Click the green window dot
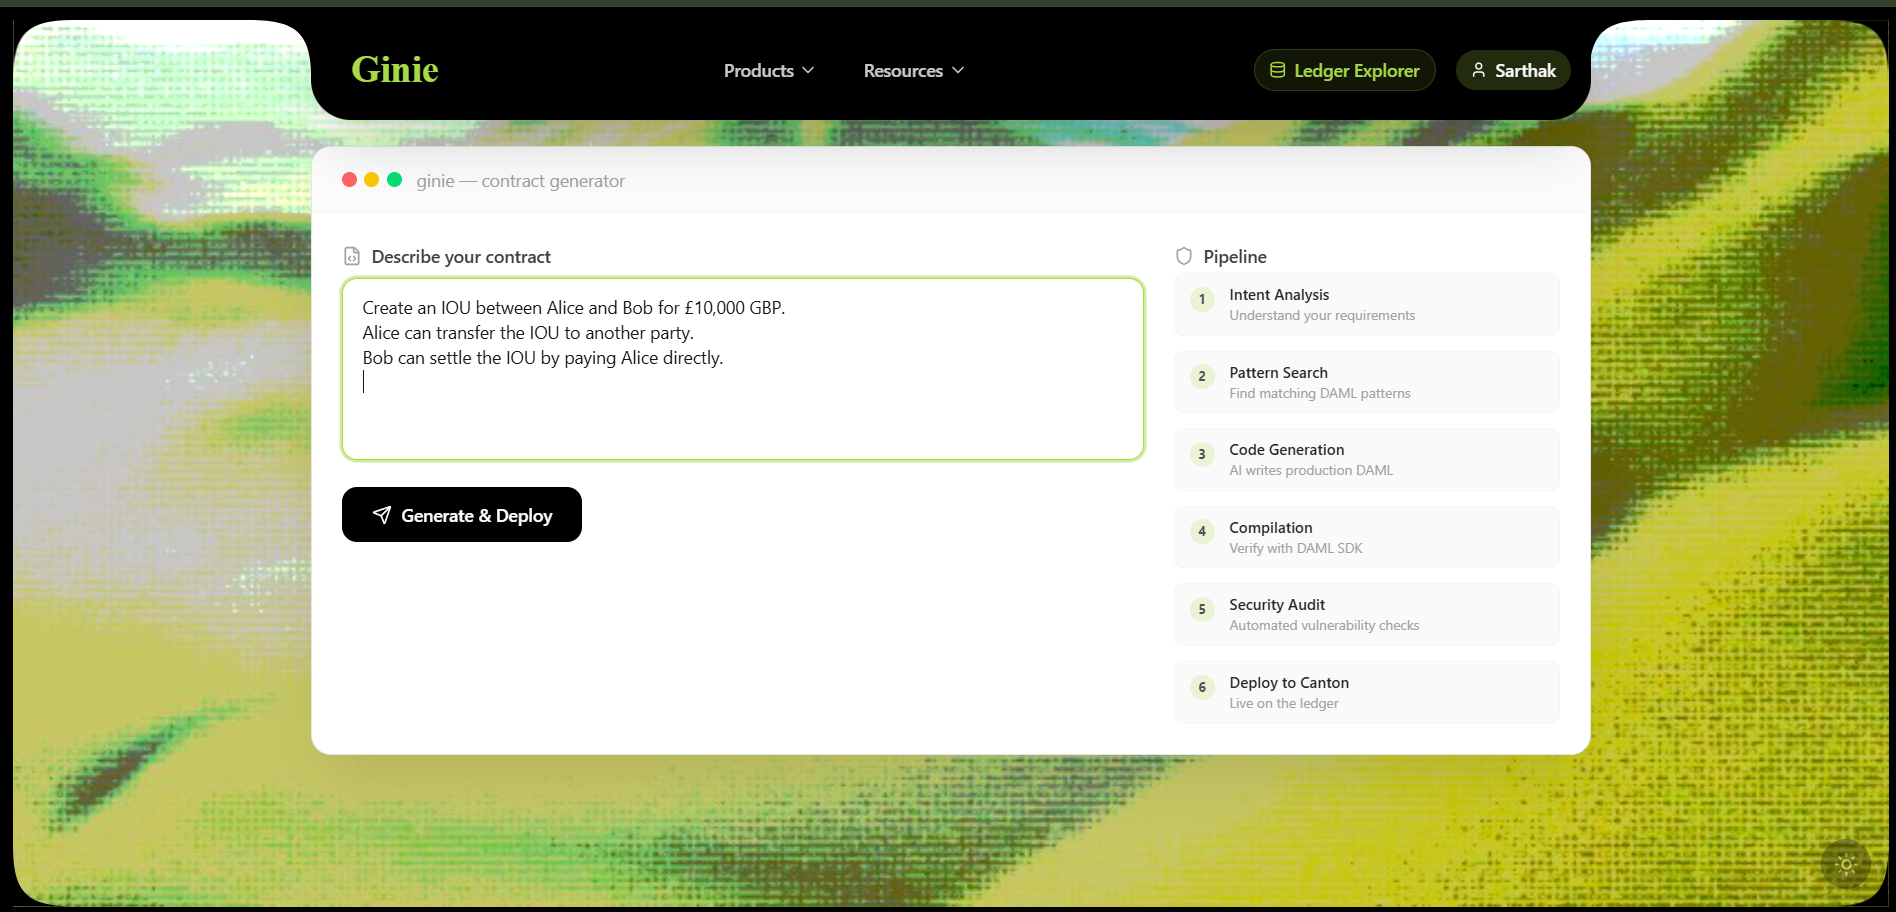The image size is (1896, 912). click(x=394, y=180)
